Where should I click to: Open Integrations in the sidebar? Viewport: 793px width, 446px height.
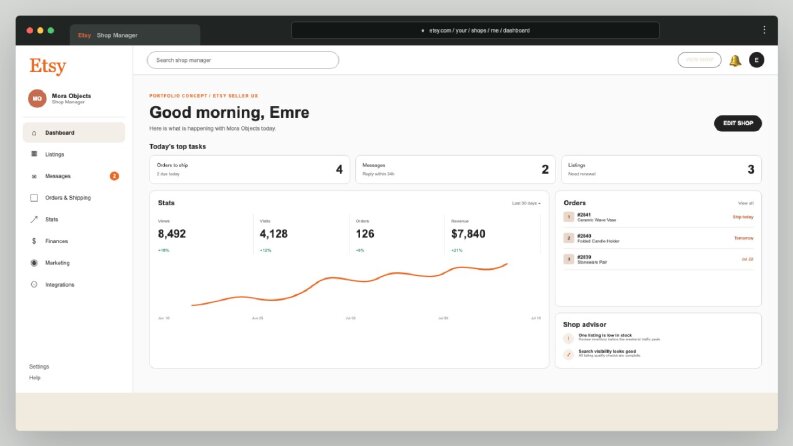click(x=74, y=285)
